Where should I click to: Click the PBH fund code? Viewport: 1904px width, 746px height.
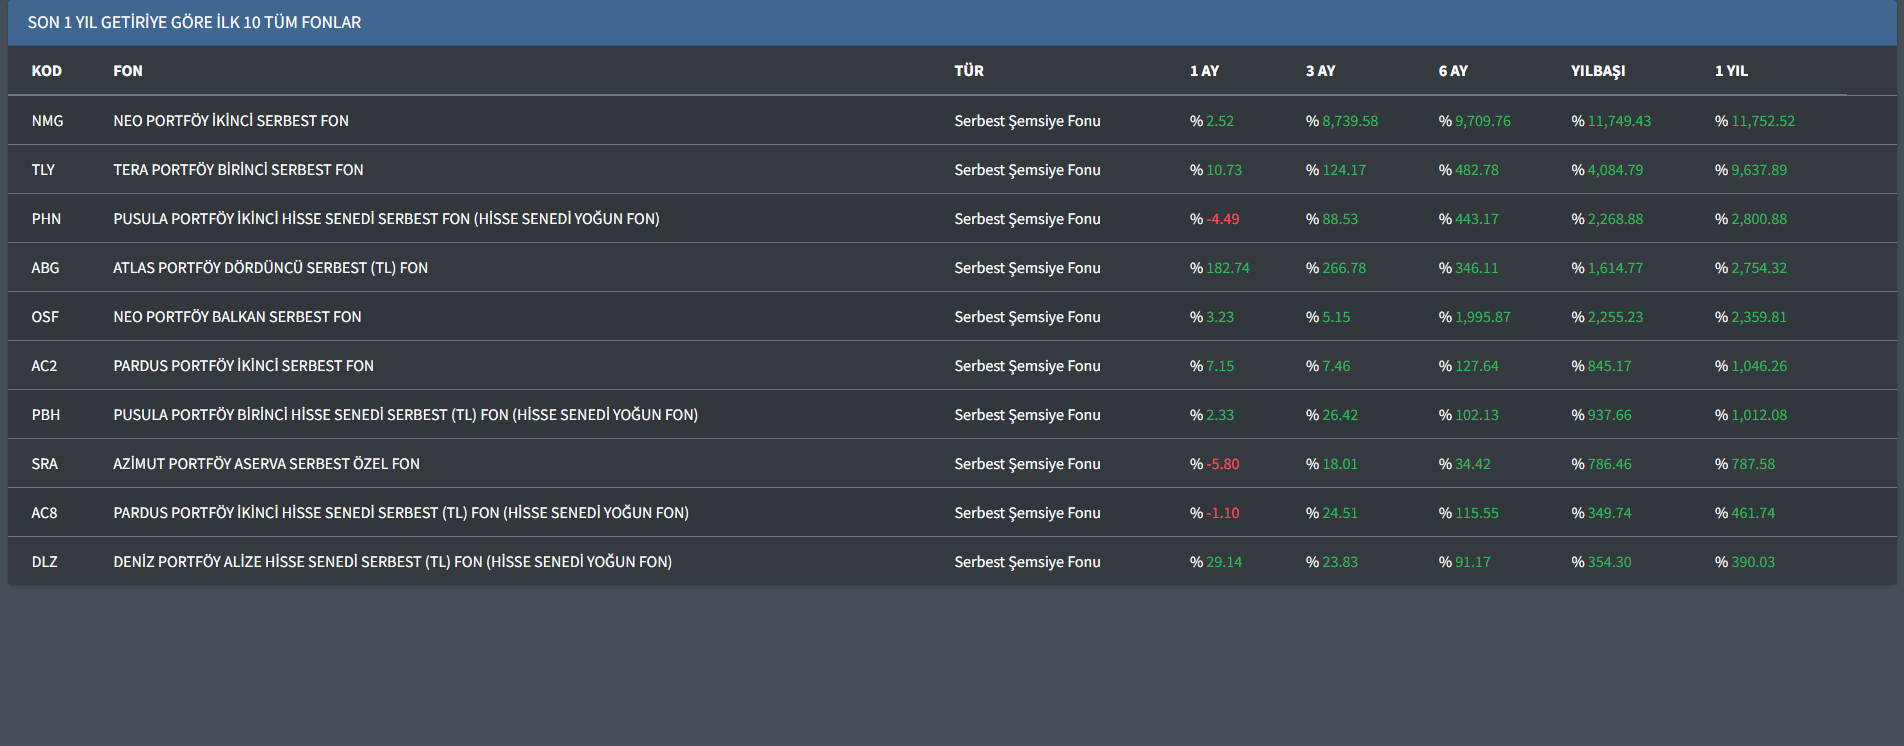pos(46,415)
